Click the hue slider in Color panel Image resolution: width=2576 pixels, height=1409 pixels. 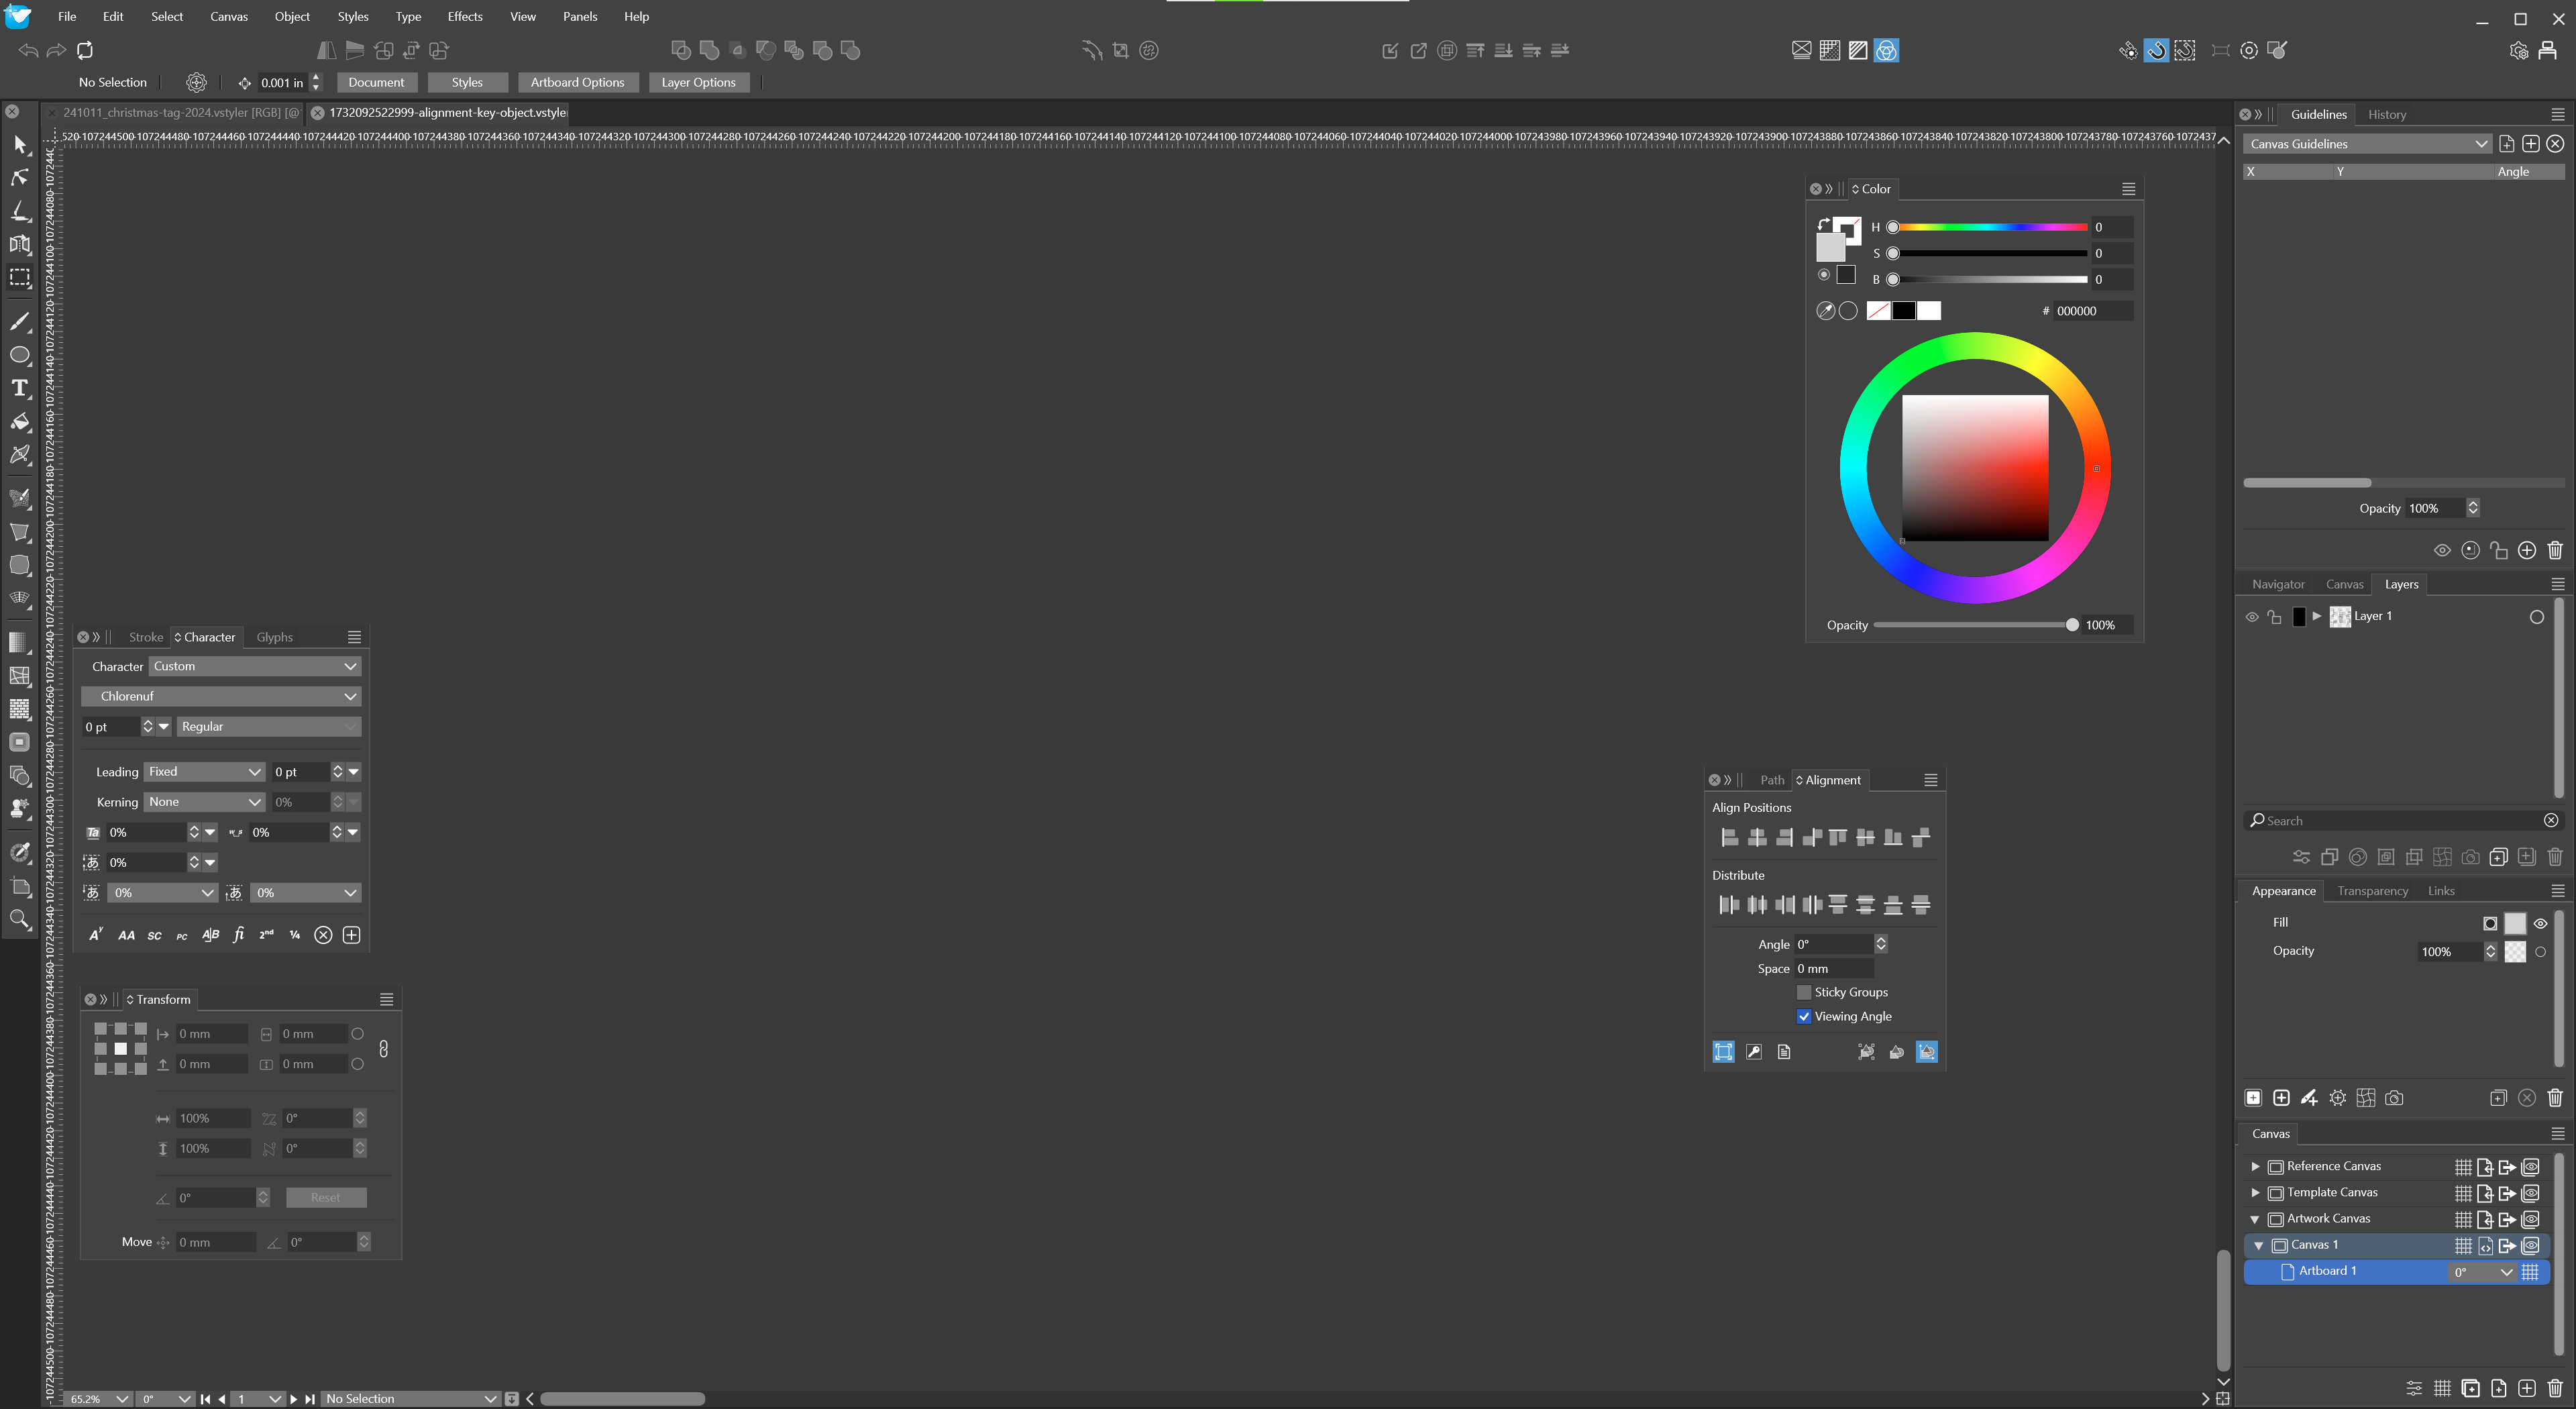[x=1989, y=227]
